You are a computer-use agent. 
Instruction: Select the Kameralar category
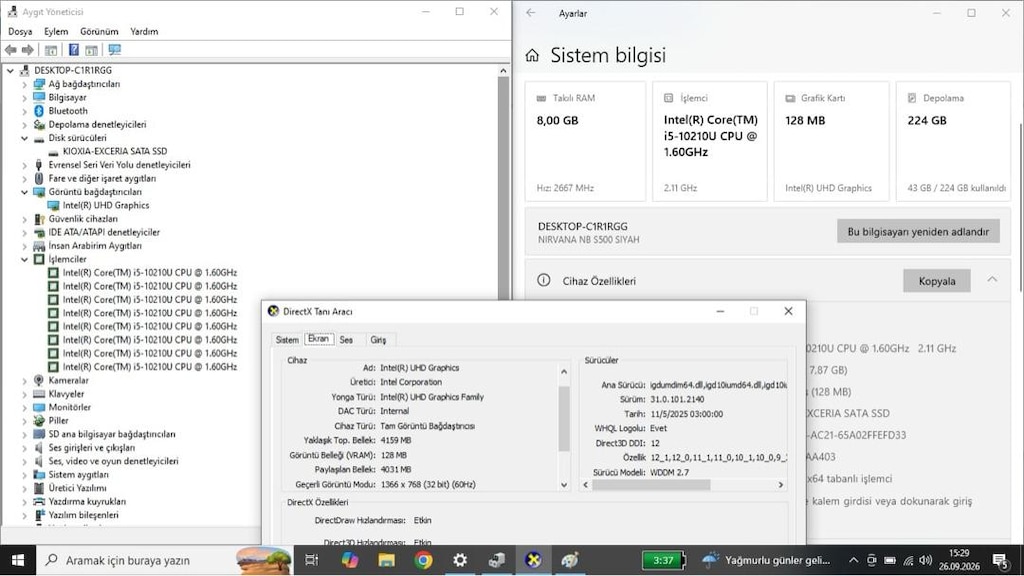68,381
